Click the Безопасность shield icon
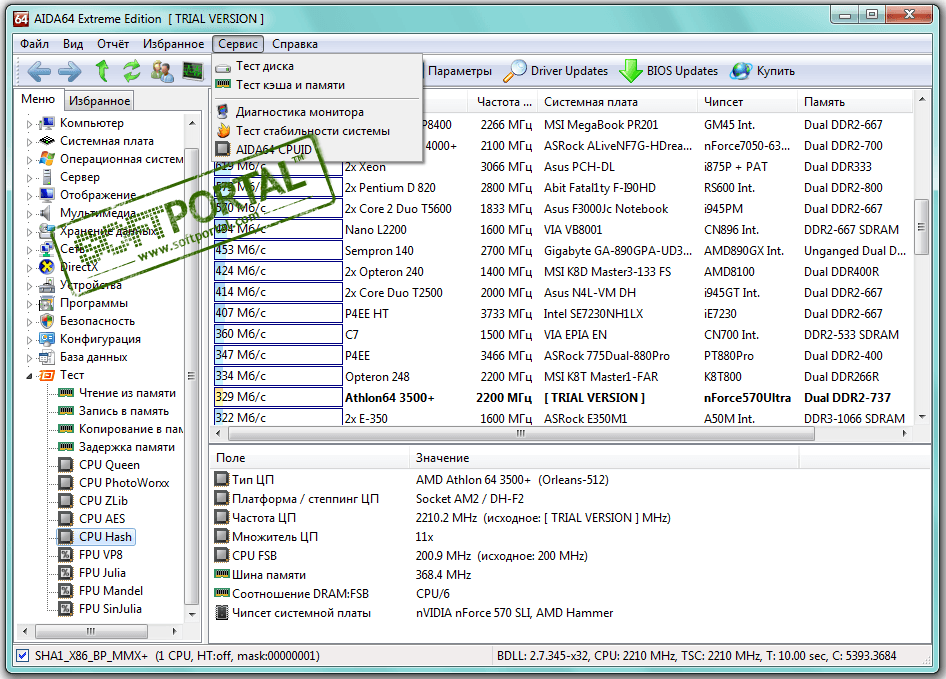The height and width of the screenshot is (679, 946). (47, 321)
